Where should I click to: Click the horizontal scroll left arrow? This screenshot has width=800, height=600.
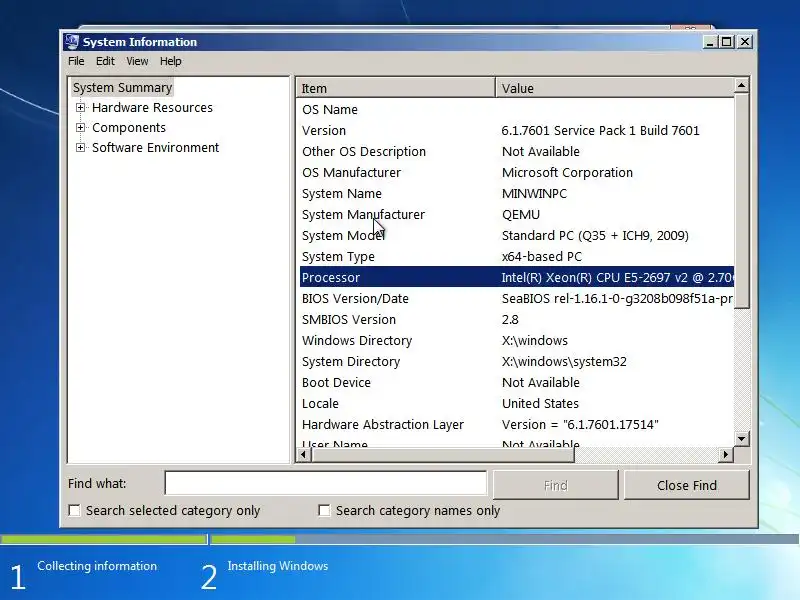click(x=304, y=454)
